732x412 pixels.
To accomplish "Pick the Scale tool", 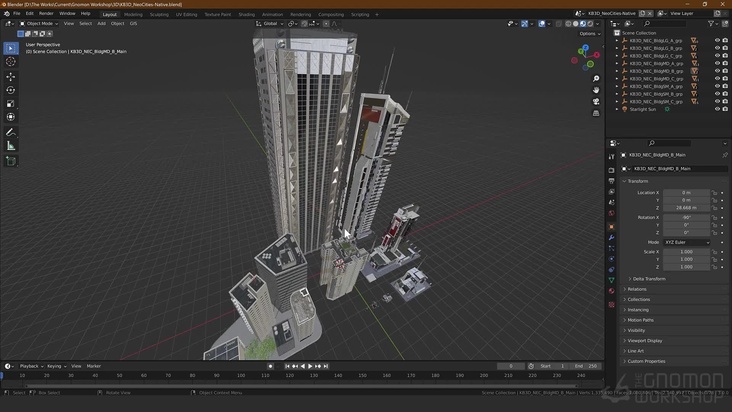I will point(11,103).
